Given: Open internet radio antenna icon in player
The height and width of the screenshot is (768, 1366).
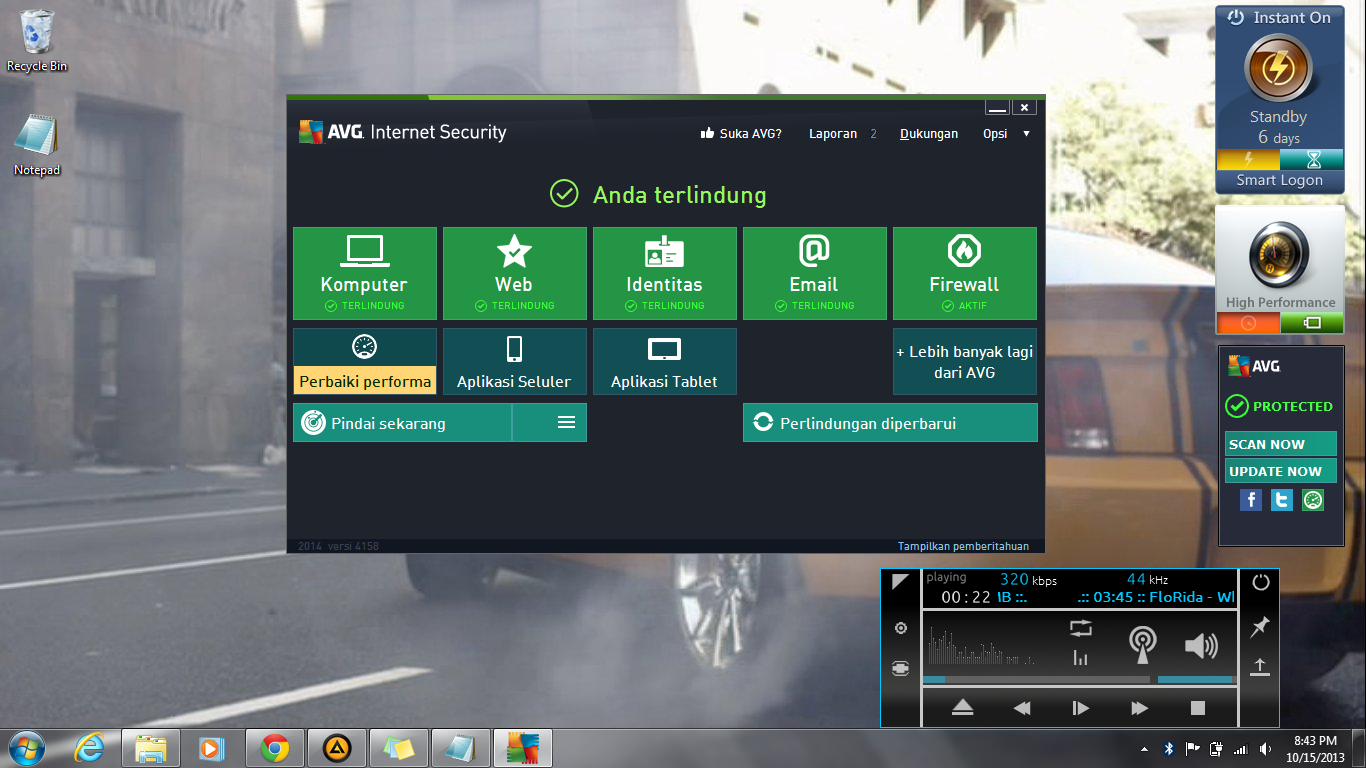Looking at the screenshot, I should click(x=1141, y=645).
